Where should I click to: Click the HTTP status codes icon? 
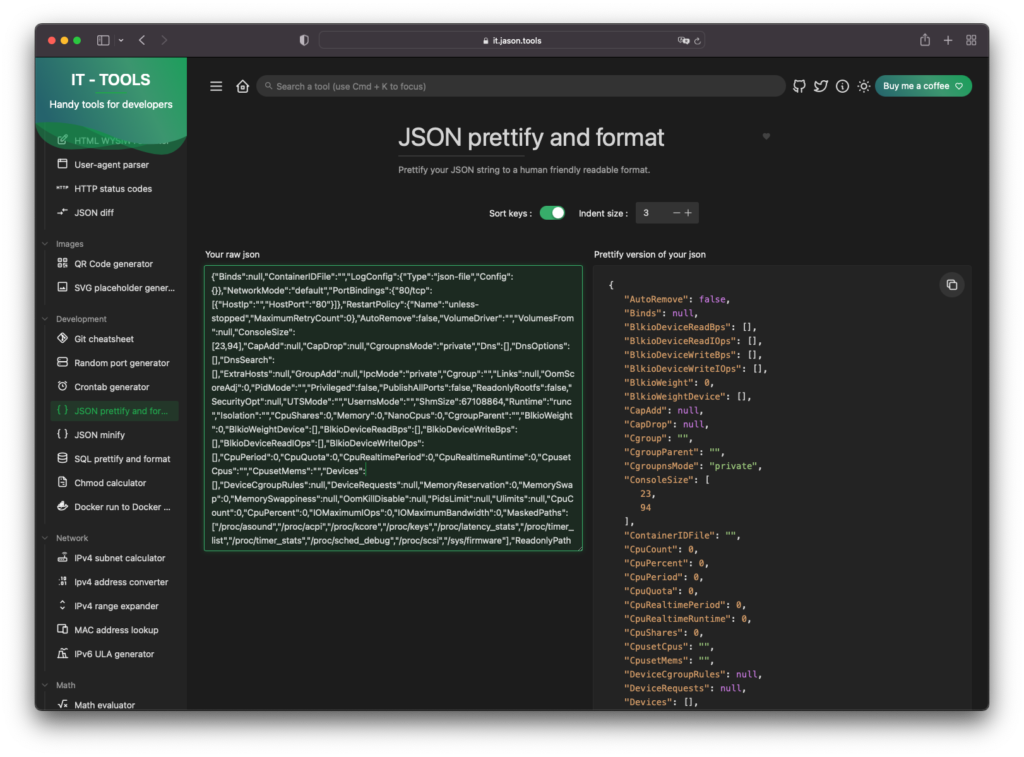coord(62,188)
